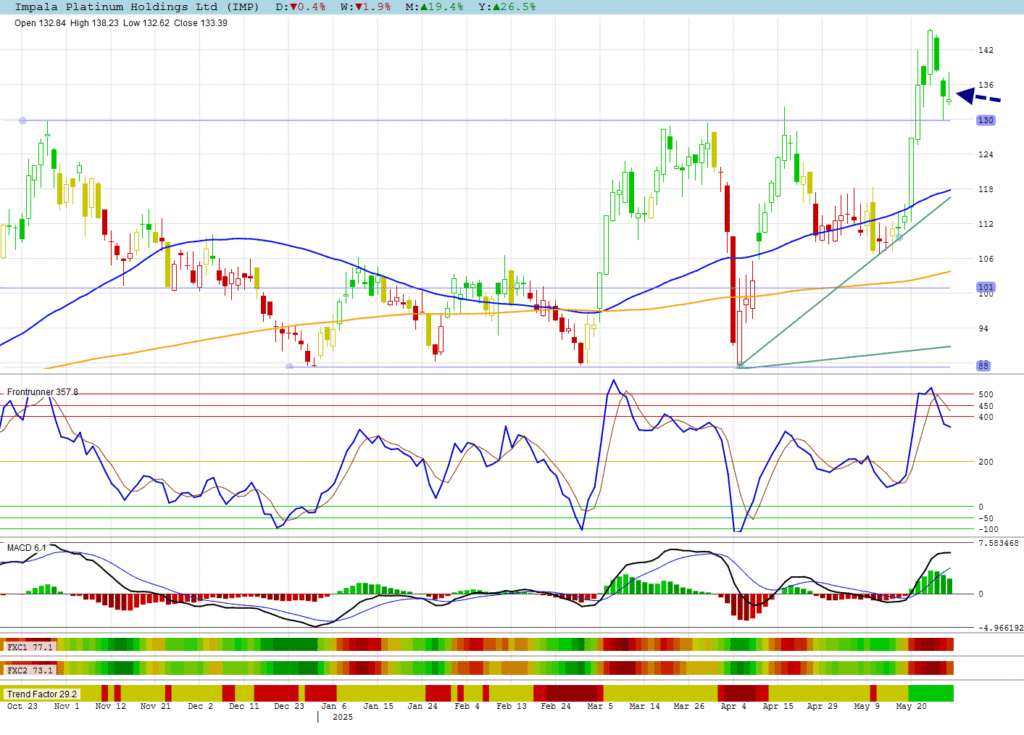The image size is (1024, 735).
Task: Click the Nov 1 date label
Action: 67,706
